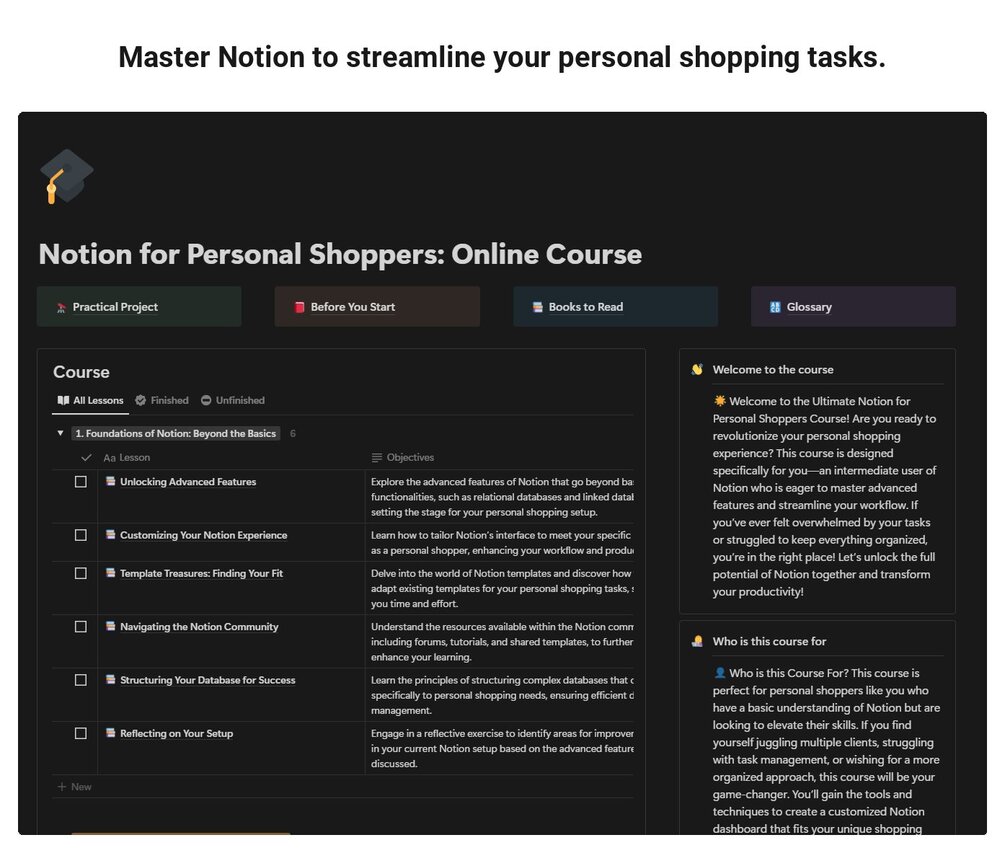The width and height of the screenshot is (1005, 853).
Task: Click objectives text starting Learn the principles of structuring
Action: tap(502, 695)
